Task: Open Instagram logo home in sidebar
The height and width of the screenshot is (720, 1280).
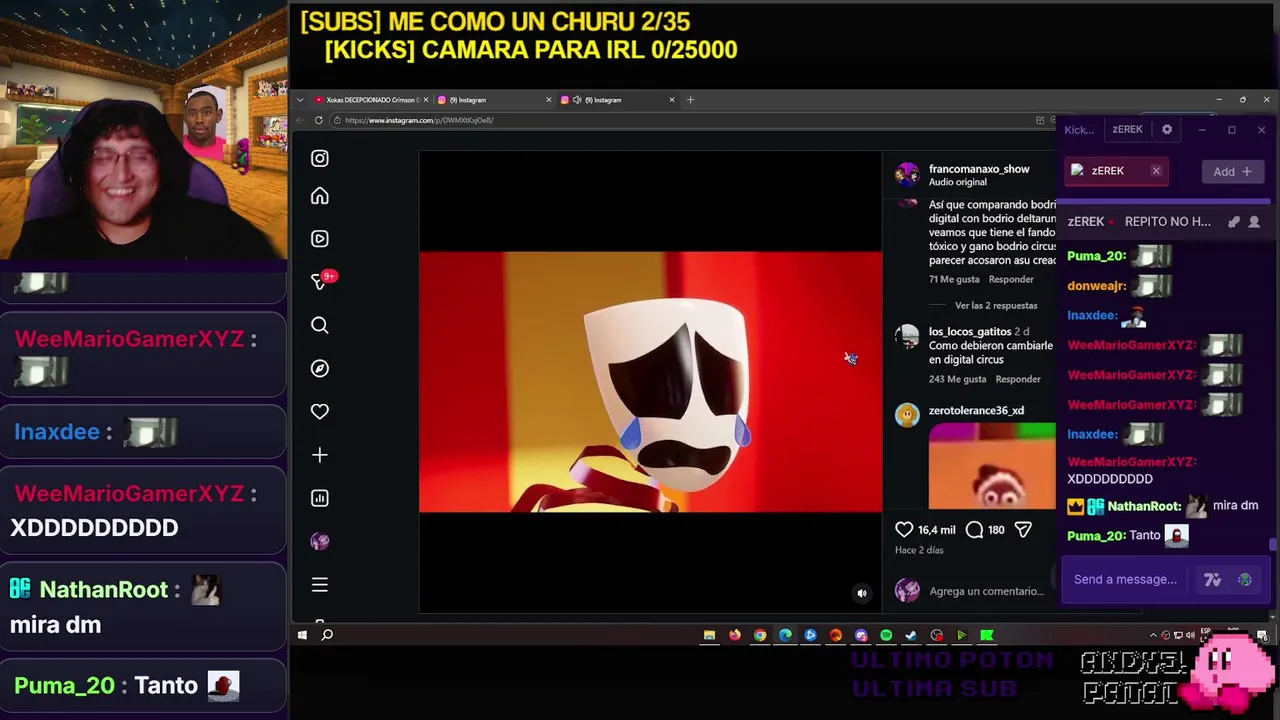Action: (x=320, y=158)
